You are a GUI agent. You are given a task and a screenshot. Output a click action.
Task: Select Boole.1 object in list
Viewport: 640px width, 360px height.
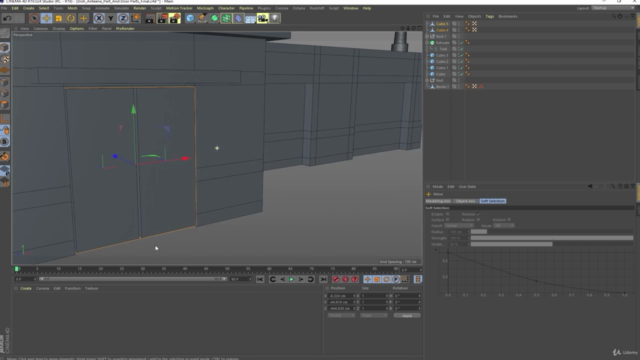point(442,87)
